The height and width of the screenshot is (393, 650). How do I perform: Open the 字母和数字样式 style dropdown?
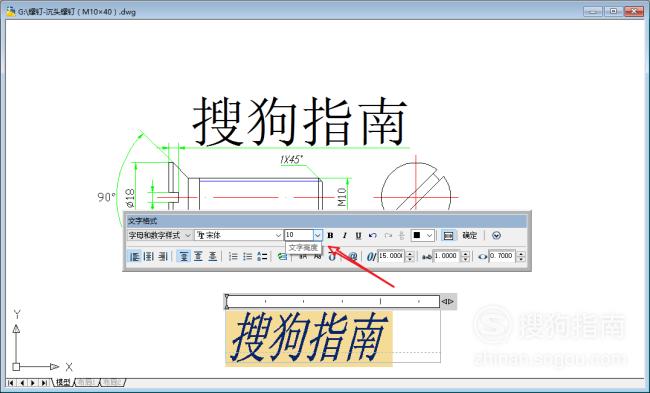tap(160, 235)
